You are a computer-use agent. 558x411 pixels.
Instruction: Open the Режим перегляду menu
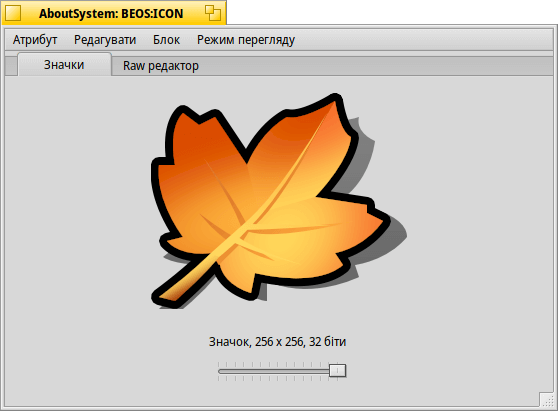[x=246, y=40]
